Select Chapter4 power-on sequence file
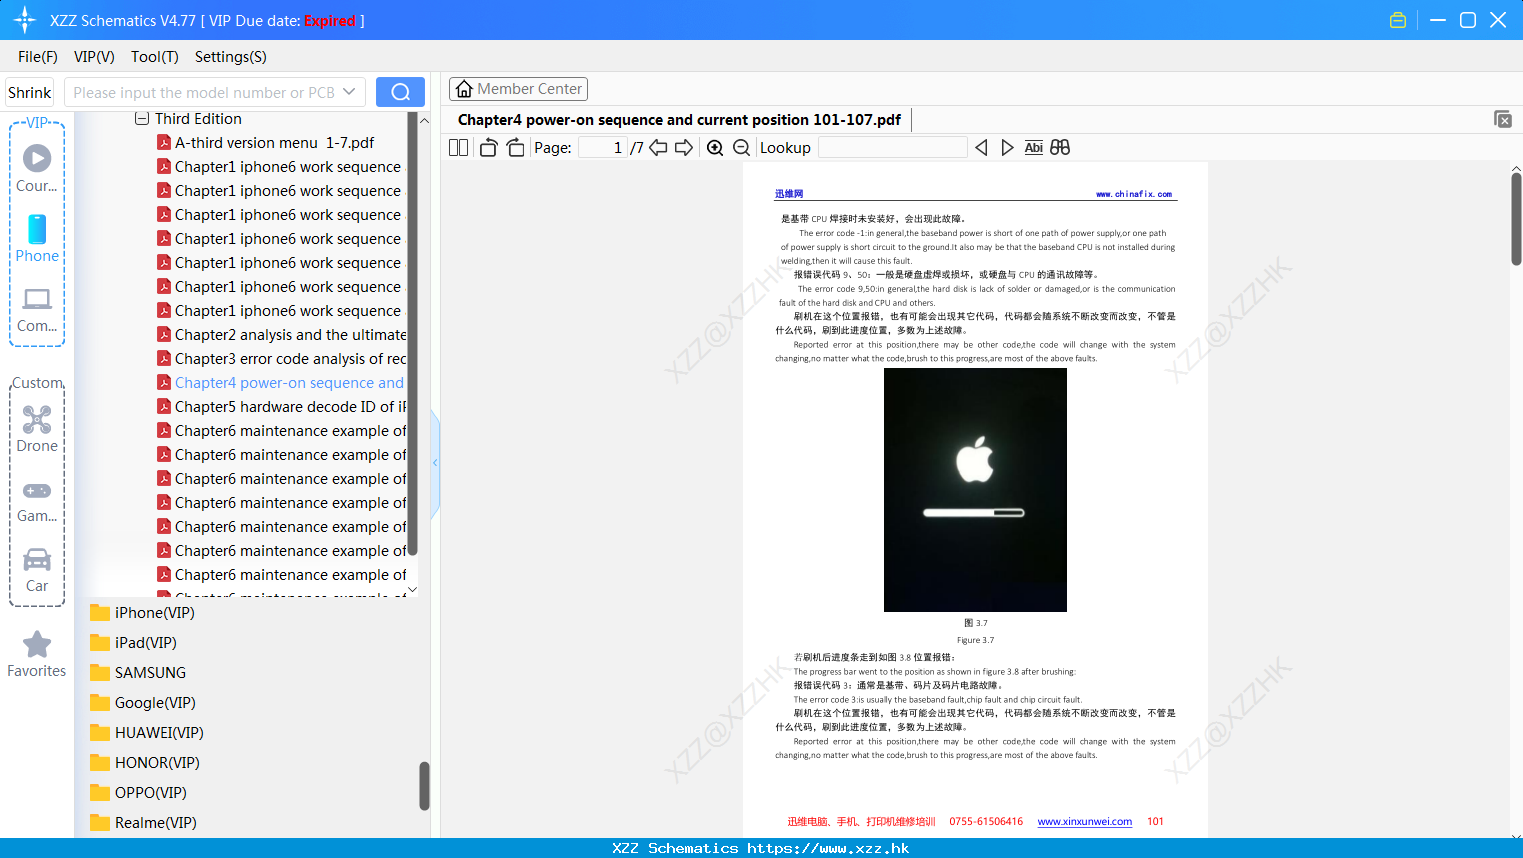Viewport: 1523px width, 858px height. [281, 383]
